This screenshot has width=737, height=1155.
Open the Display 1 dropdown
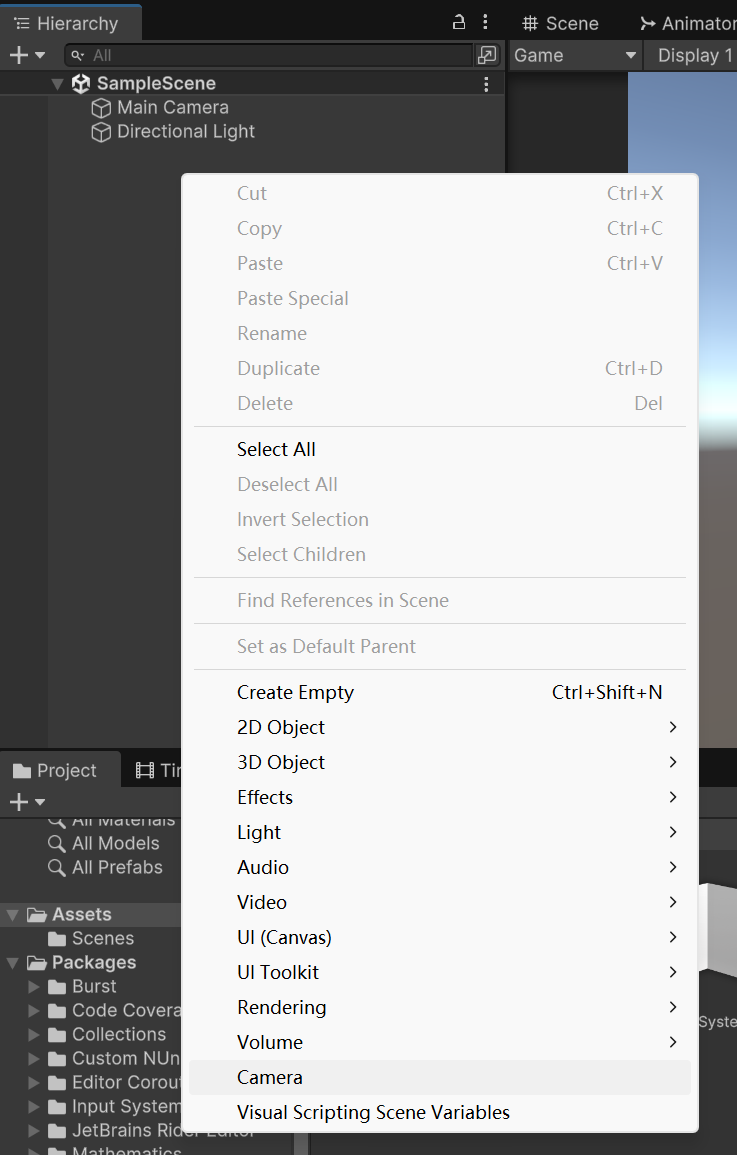tap(692, 55)
